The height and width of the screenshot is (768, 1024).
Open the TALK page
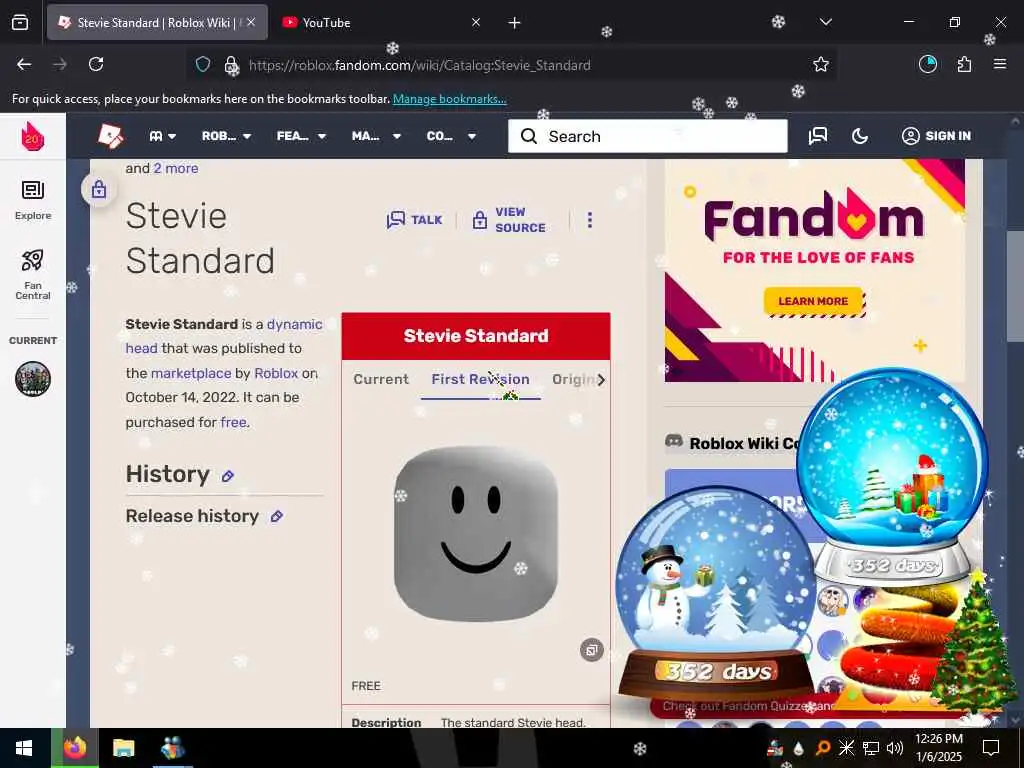pyautogui.click(x=415, y=219)
